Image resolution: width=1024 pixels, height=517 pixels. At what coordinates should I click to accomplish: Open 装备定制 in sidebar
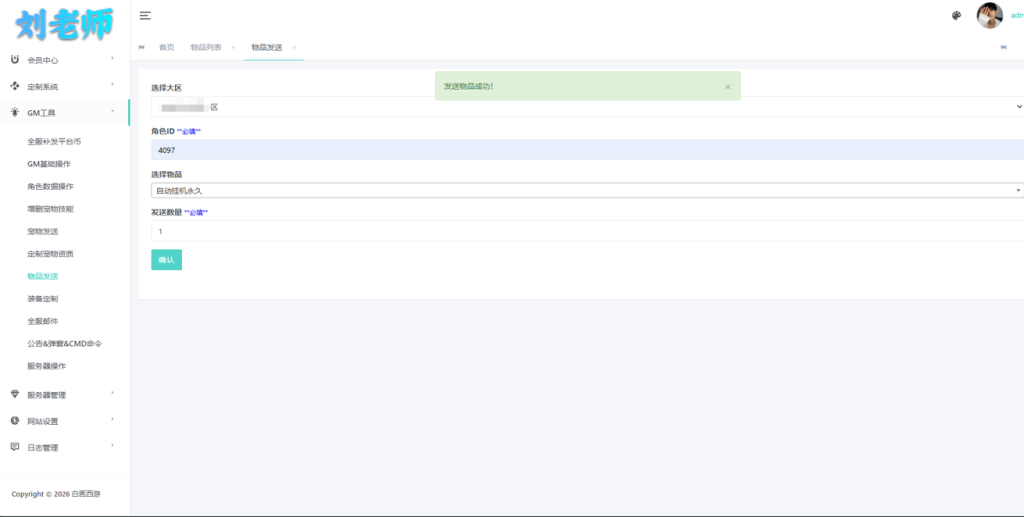coord(42,299)
